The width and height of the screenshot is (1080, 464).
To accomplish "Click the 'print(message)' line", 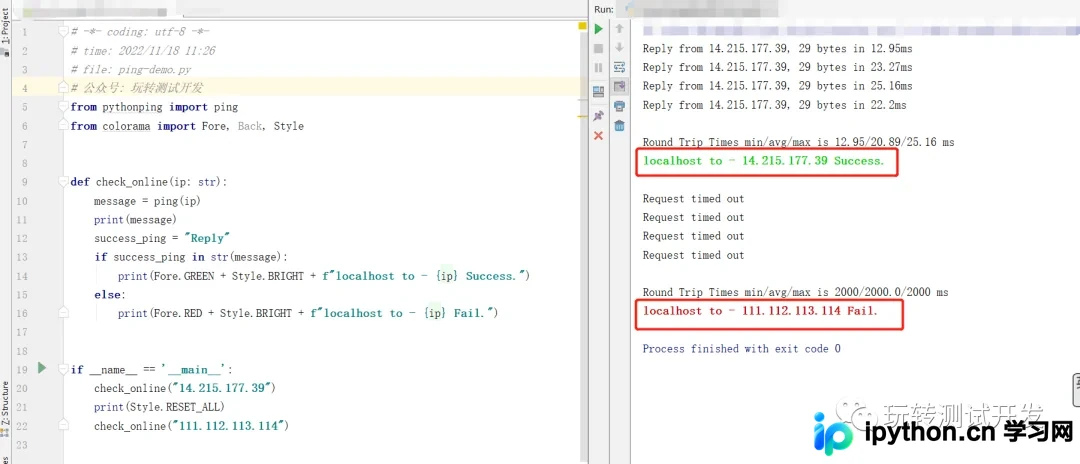I will pos(136,220).
